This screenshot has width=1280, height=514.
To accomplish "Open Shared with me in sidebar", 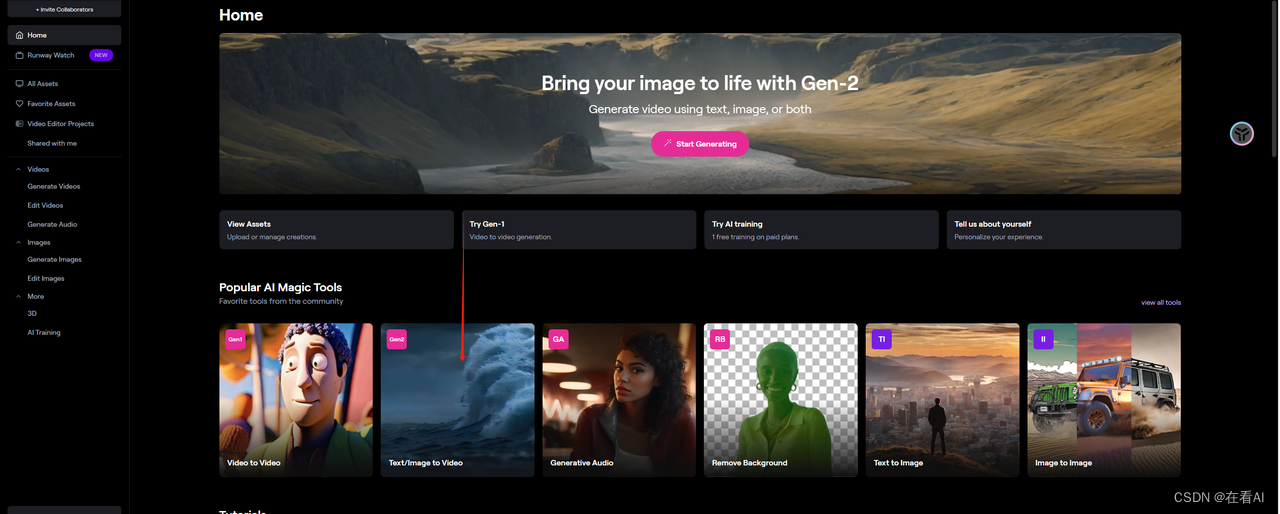I will [x=52, y=143].
